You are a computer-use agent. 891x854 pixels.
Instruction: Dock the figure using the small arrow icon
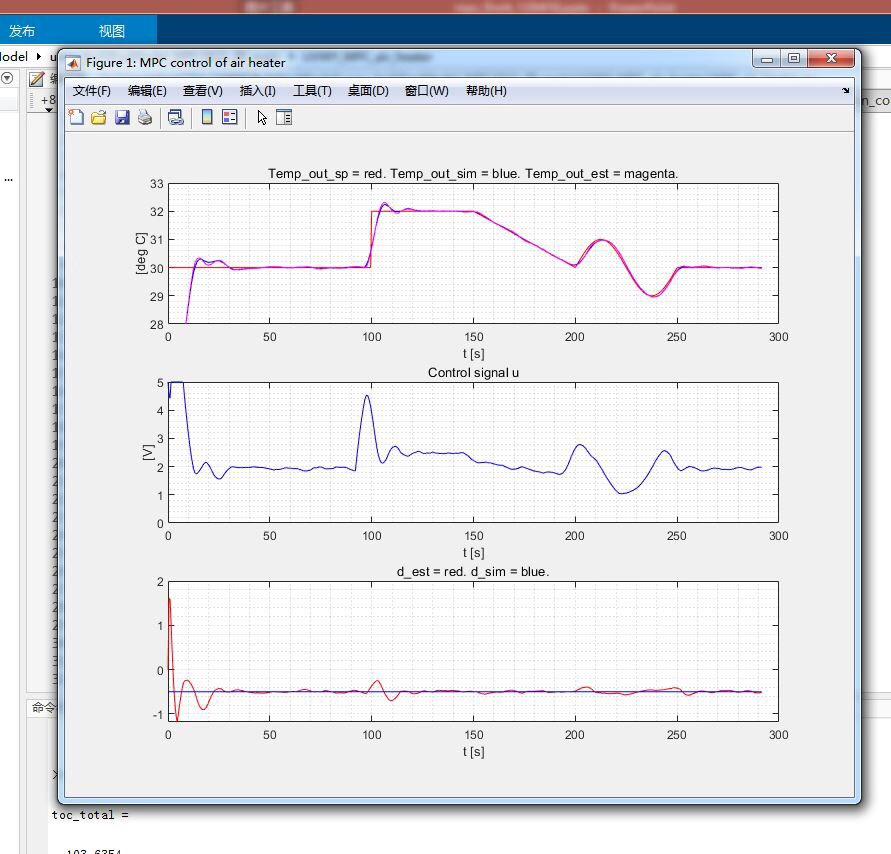point(846,90)
